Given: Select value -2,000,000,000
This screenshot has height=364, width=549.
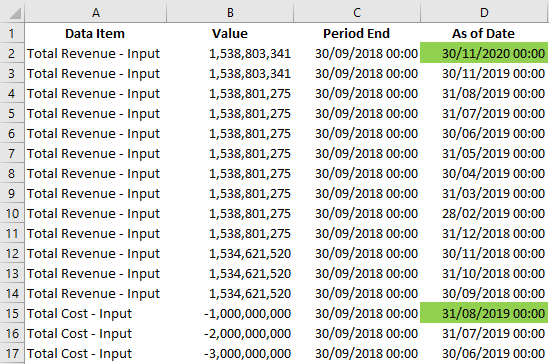Looking at the screenshot, I should tap(230, 334).
